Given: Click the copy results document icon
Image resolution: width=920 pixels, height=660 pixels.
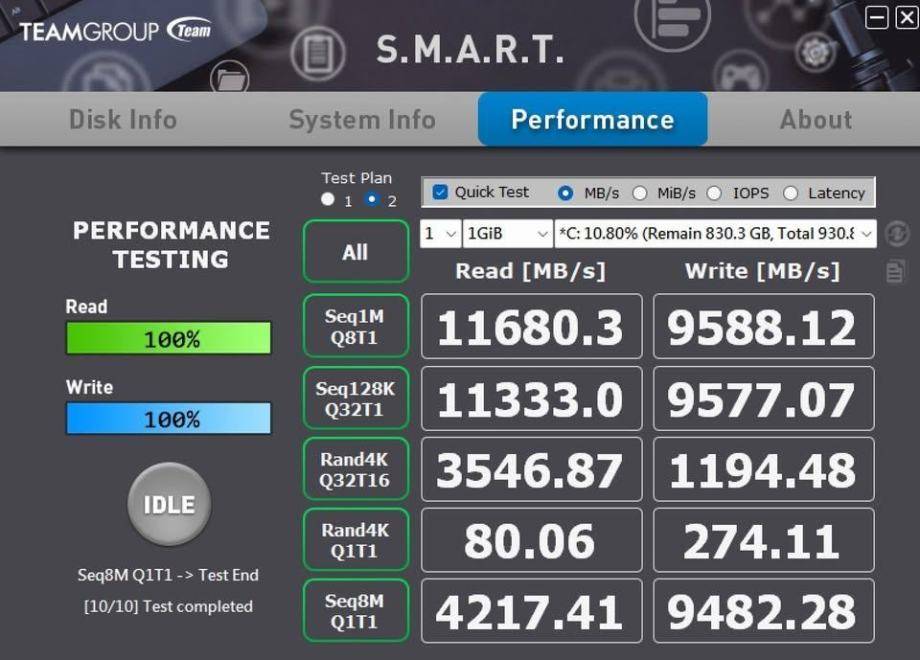Looking at the screenshot, I should [x=895, y=271].
